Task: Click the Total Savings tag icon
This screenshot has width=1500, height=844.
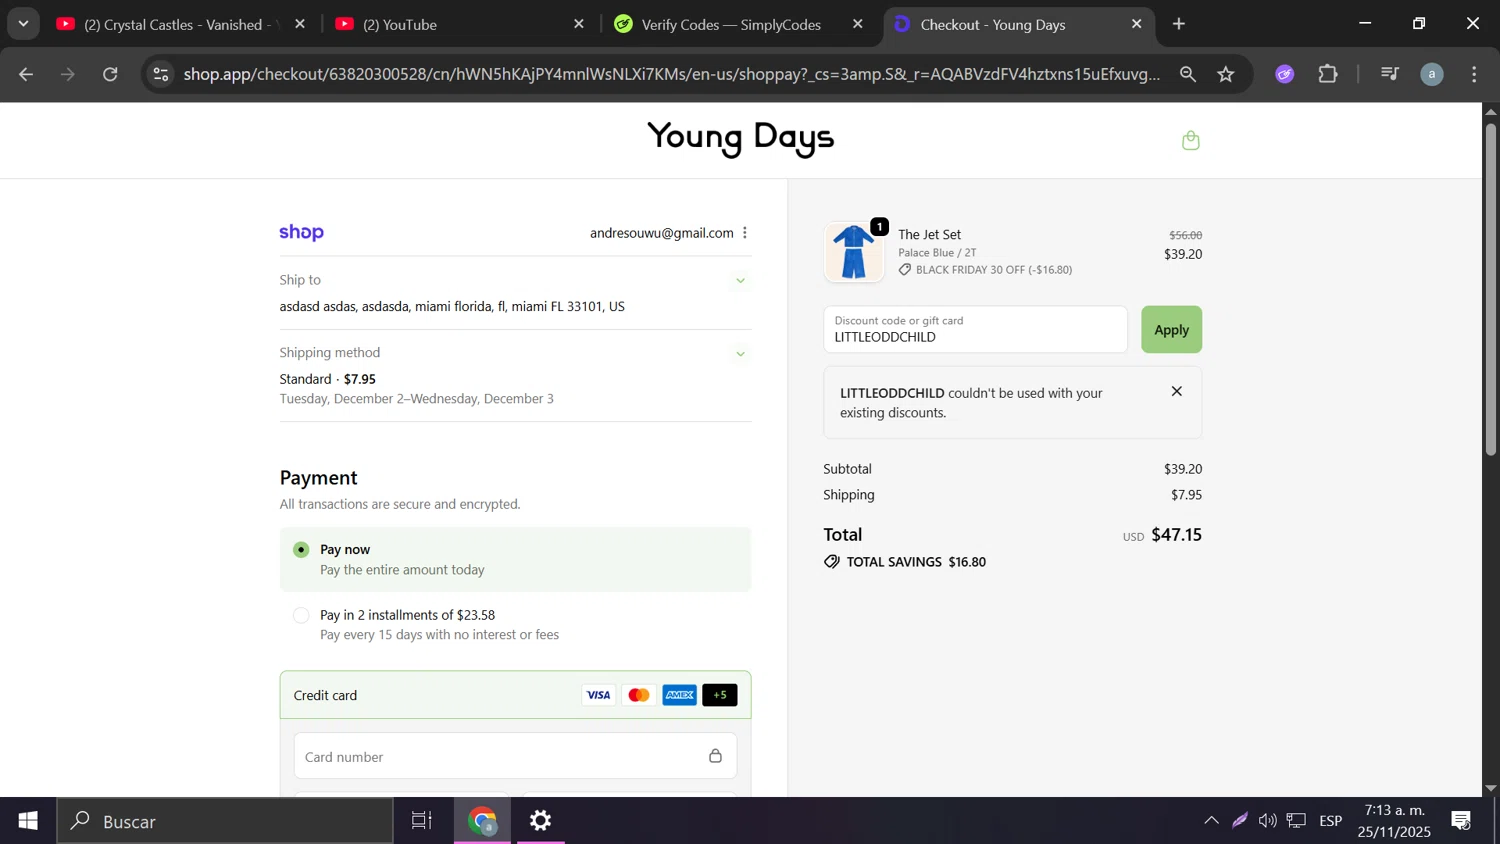Action: click(832, 562)
